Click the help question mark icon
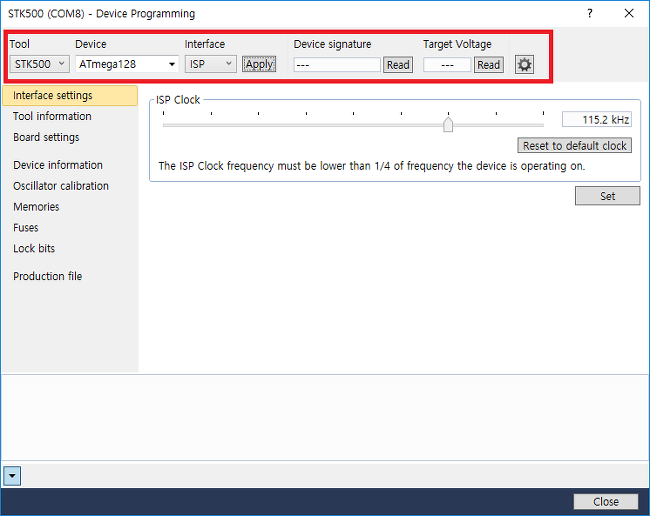The width and height of the screenshot is (650, 516). 589,14
